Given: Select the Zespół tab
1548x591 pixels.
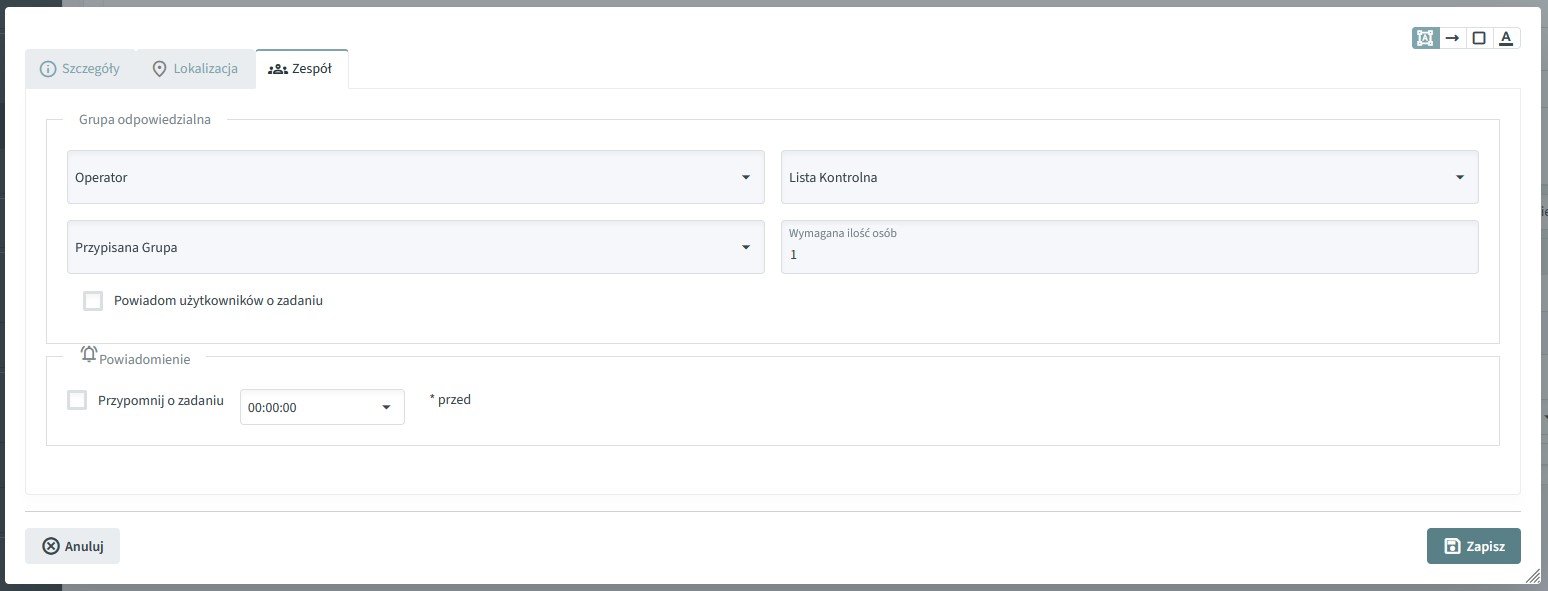Looking at the screenshot, I should click(301, 69).
